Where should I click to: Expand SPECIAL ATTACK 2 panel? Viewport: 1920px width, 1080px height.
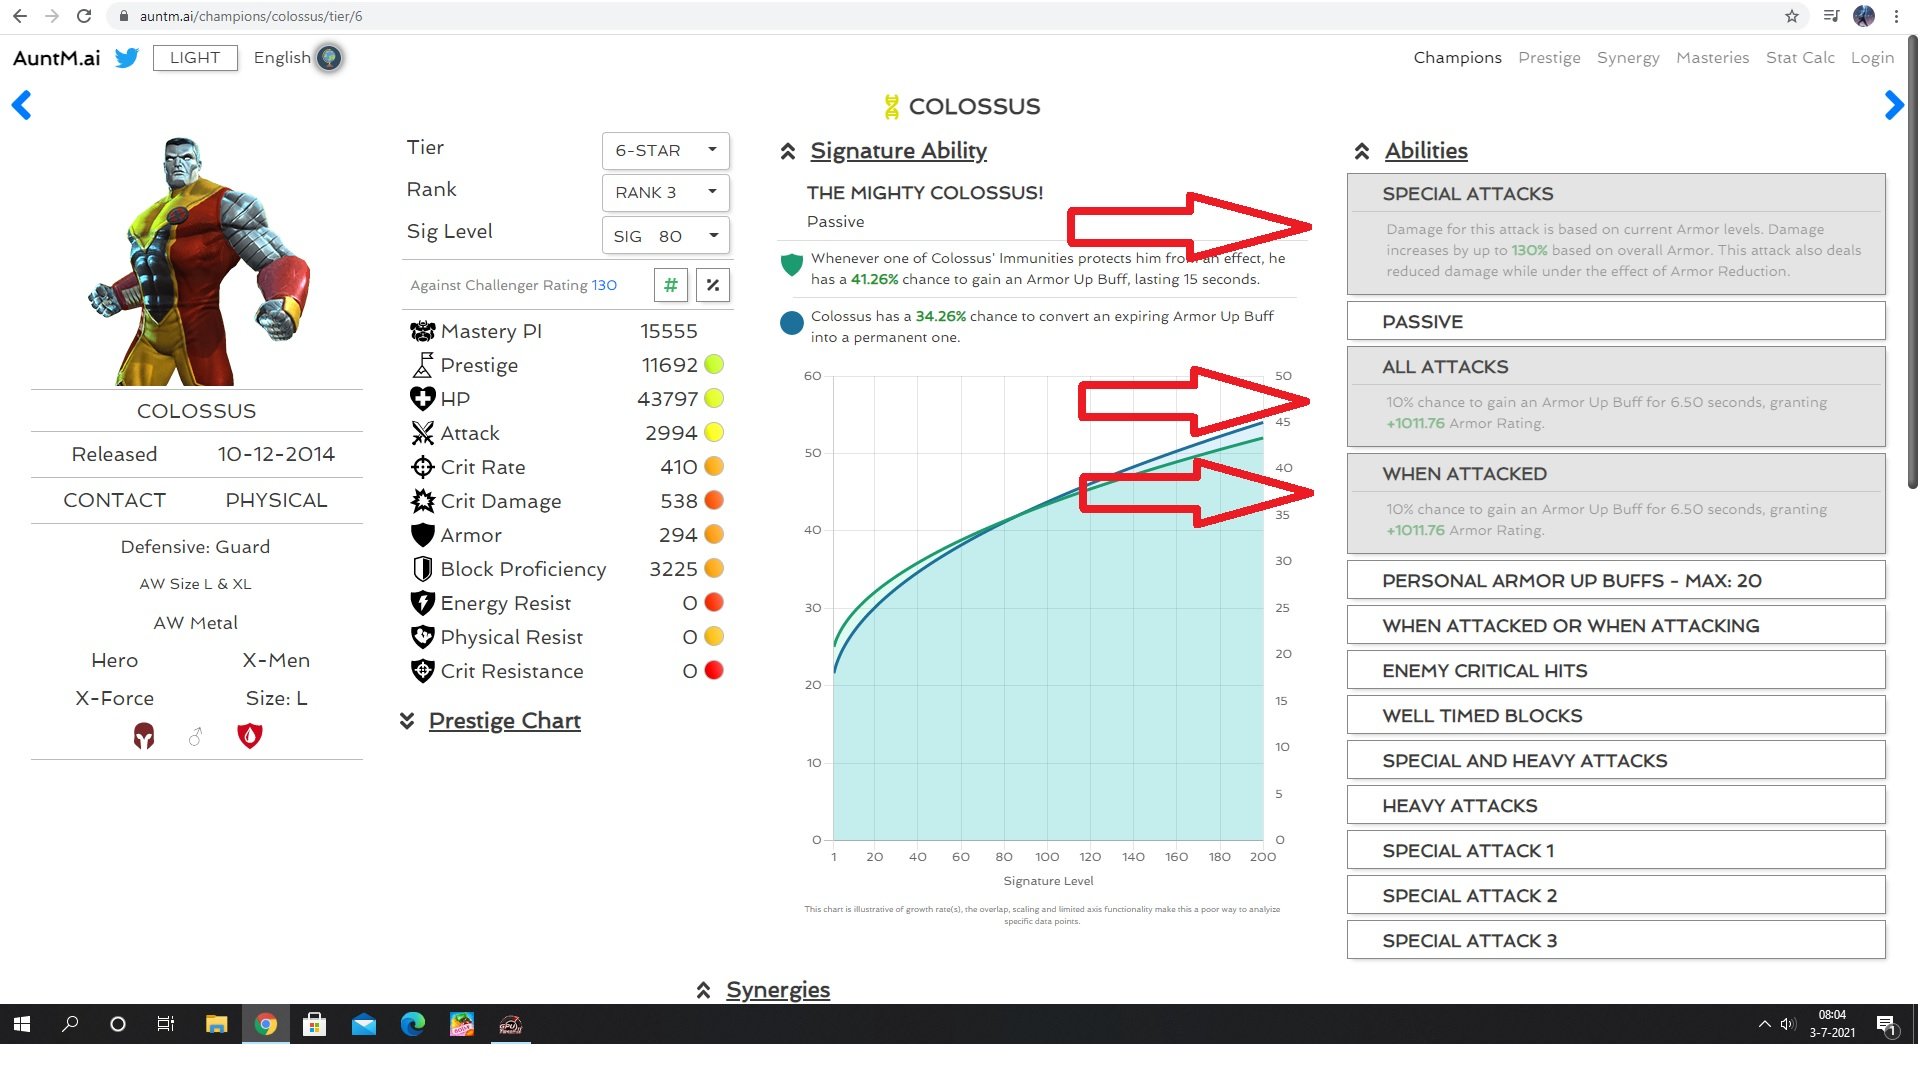click(x=1616, y=896)
